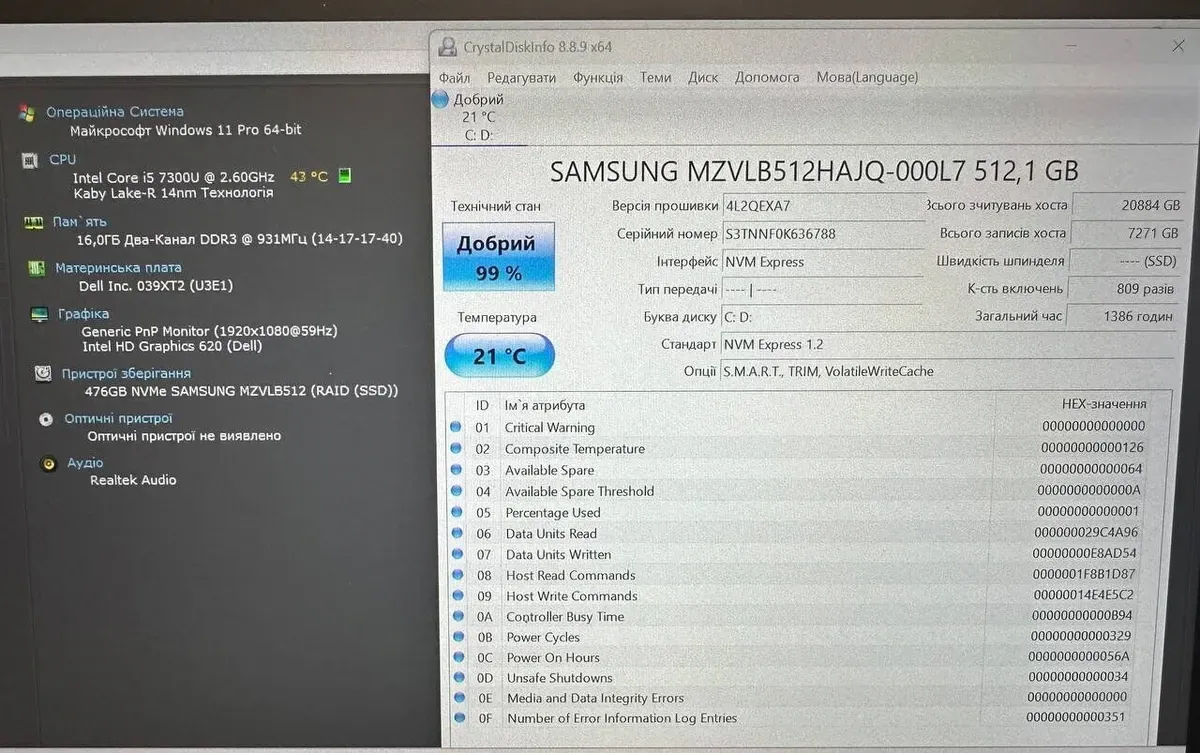Click the RAM memory icon
Screen dimensions: 1200x753
pyautogui.click(x=33, y=222)
